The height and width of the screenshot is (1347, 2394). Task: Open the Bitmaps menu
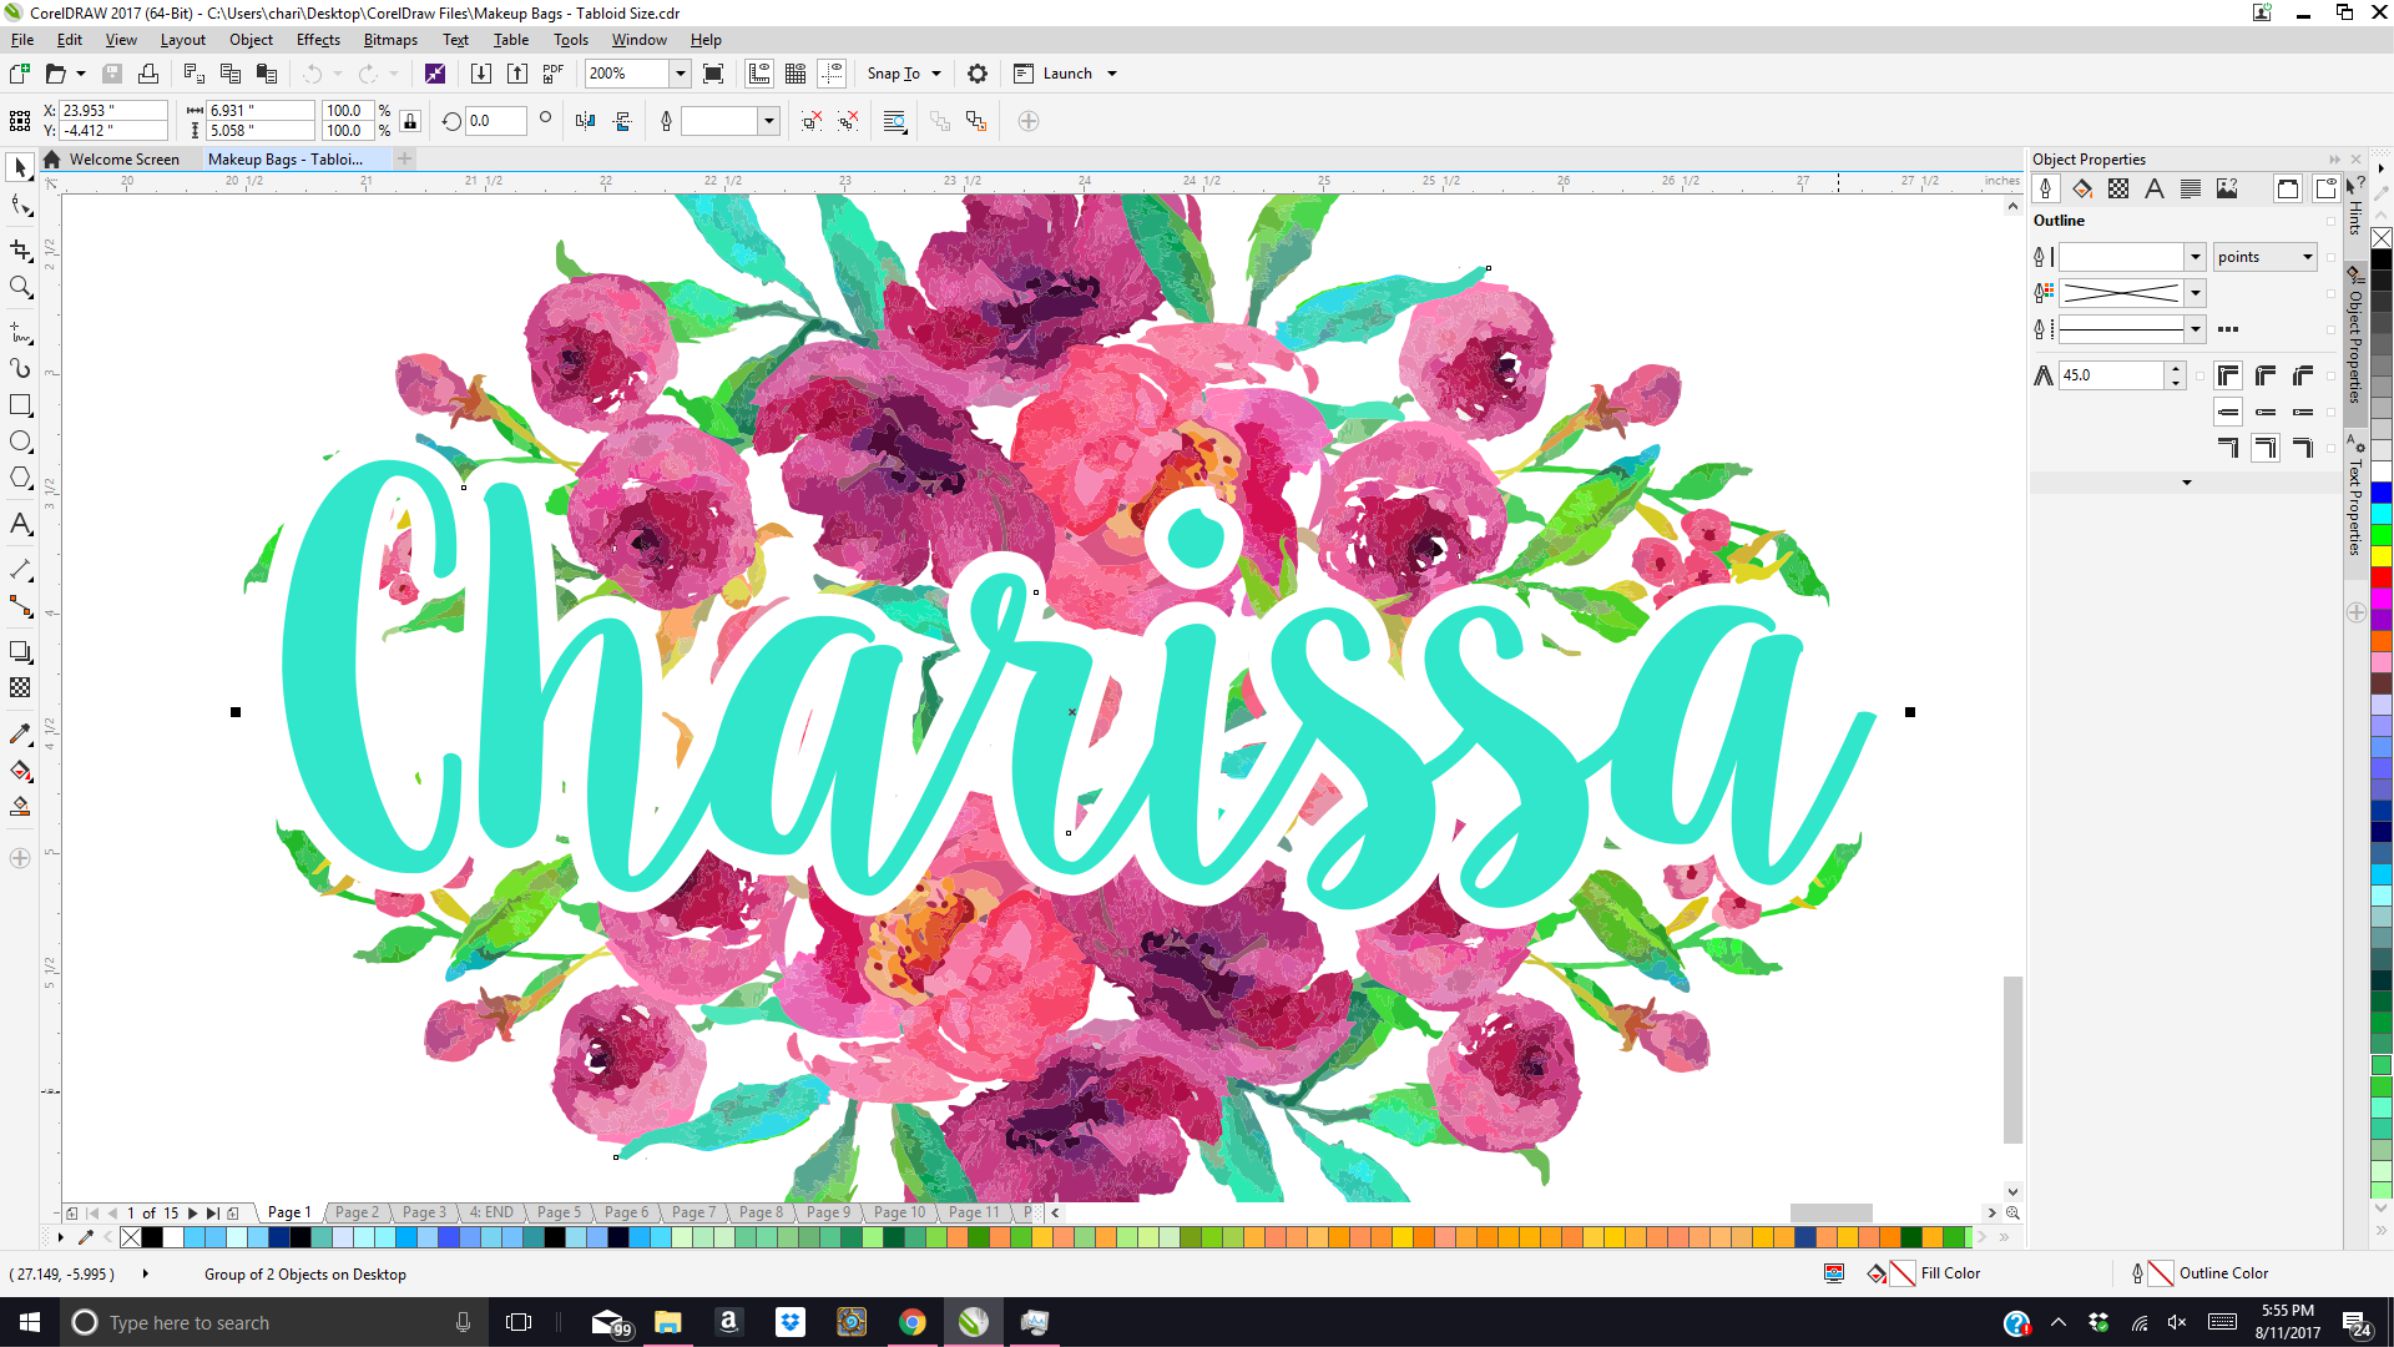[x=390, y=40]
